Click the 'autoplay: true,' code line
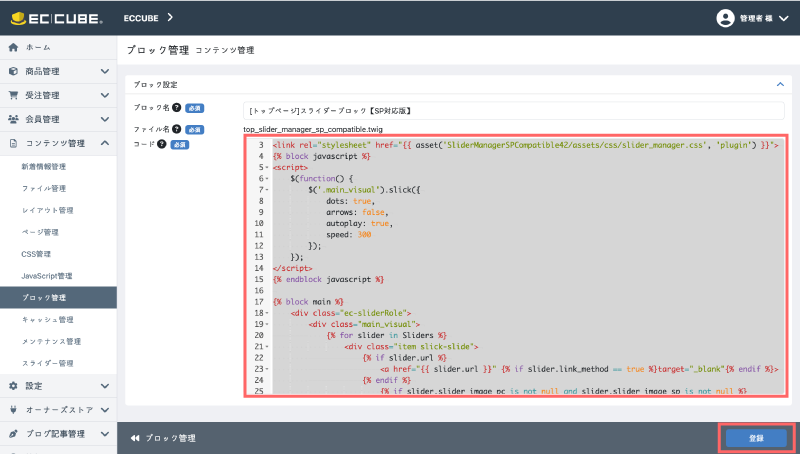The height and width of the screenshot is (454, 800). click(x=360, y=223)
